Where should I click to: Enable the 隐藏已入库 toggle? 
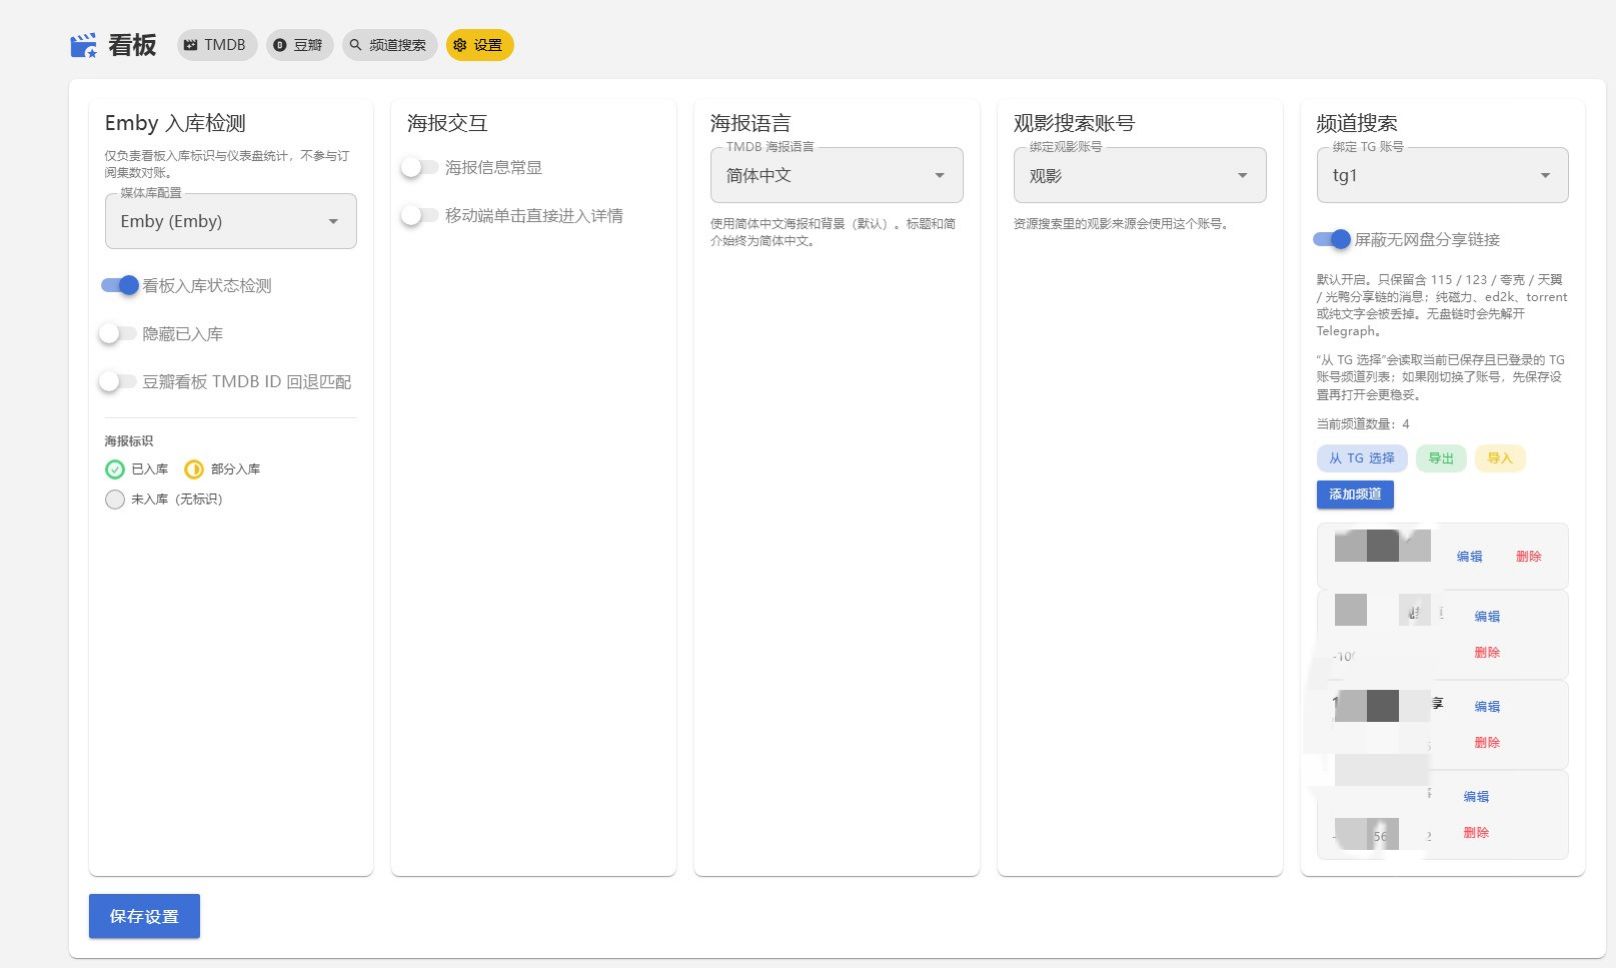[x=118, y=334]
